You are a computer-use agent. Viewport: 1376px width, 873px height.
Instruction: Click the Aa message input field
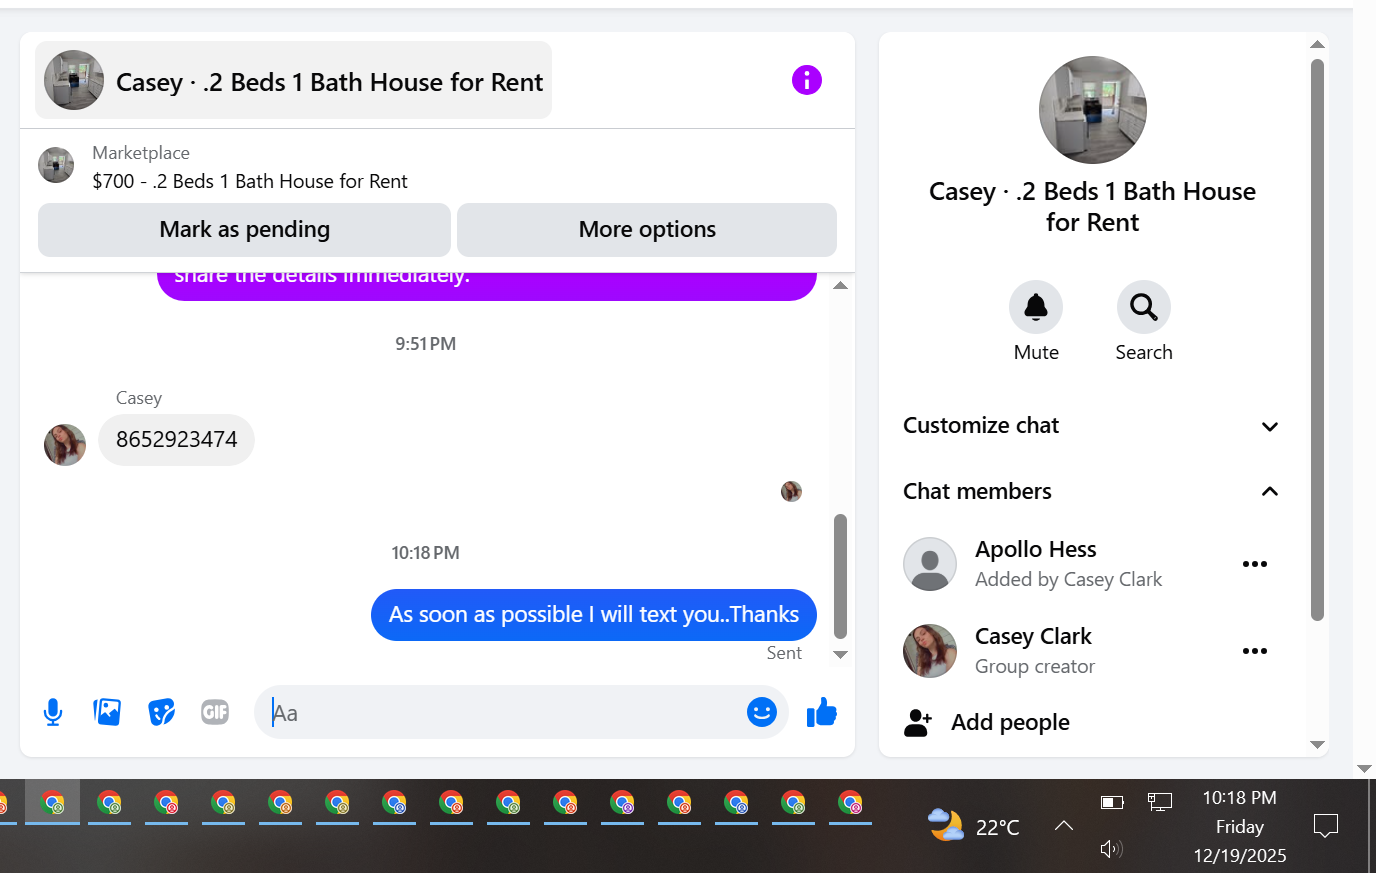500,713
